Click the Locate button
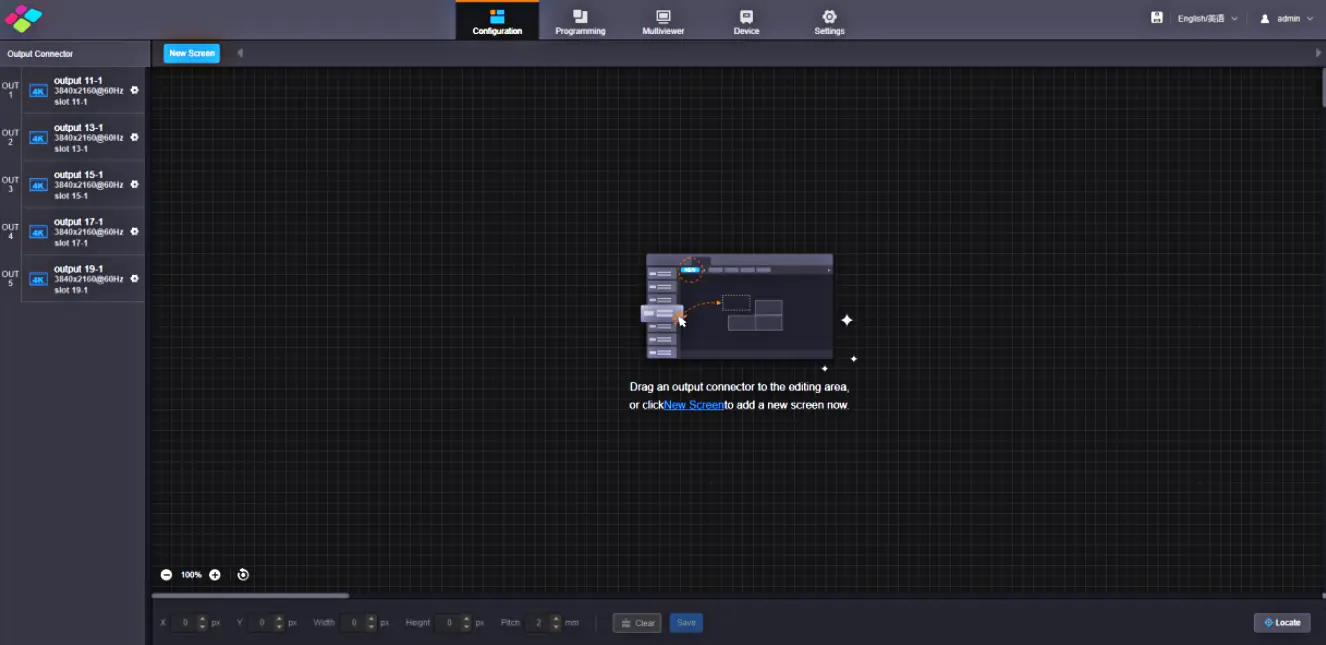Image resolution: width=1326 pixels, height=645 pixels. (1281, 623)
